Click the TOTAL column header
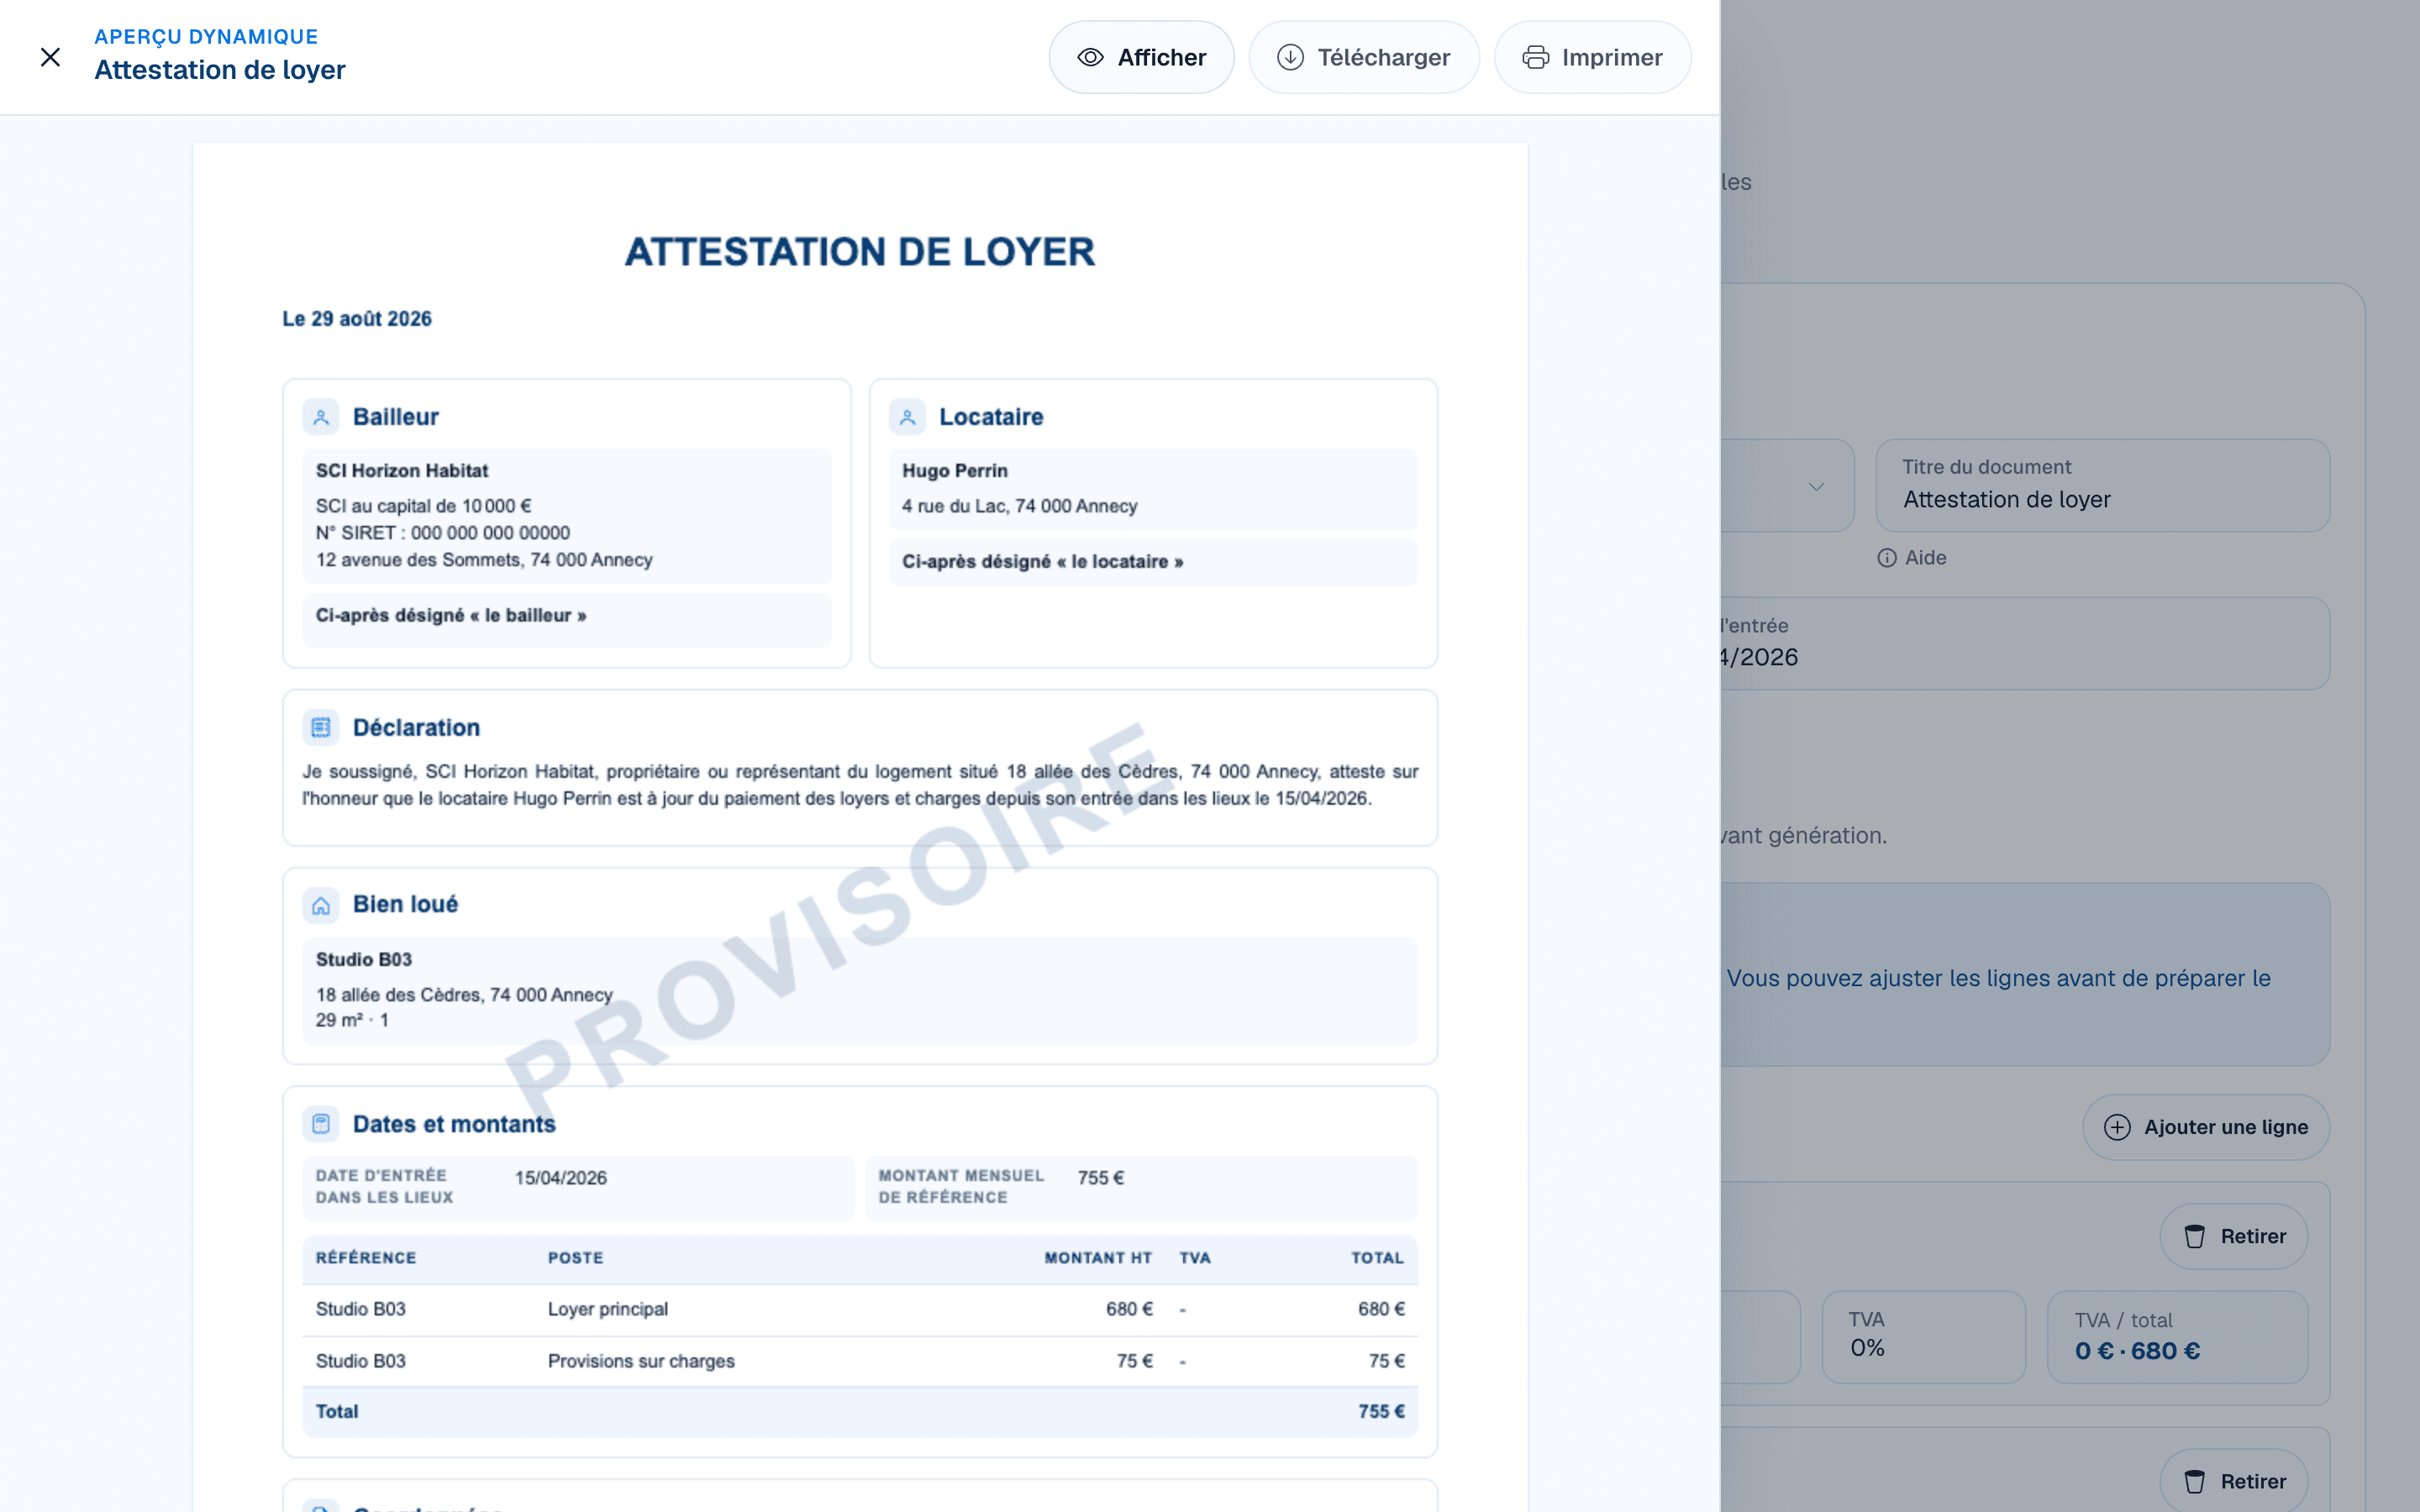This screenshot has height=1512, width=2420. [x=1377, y=1258]
